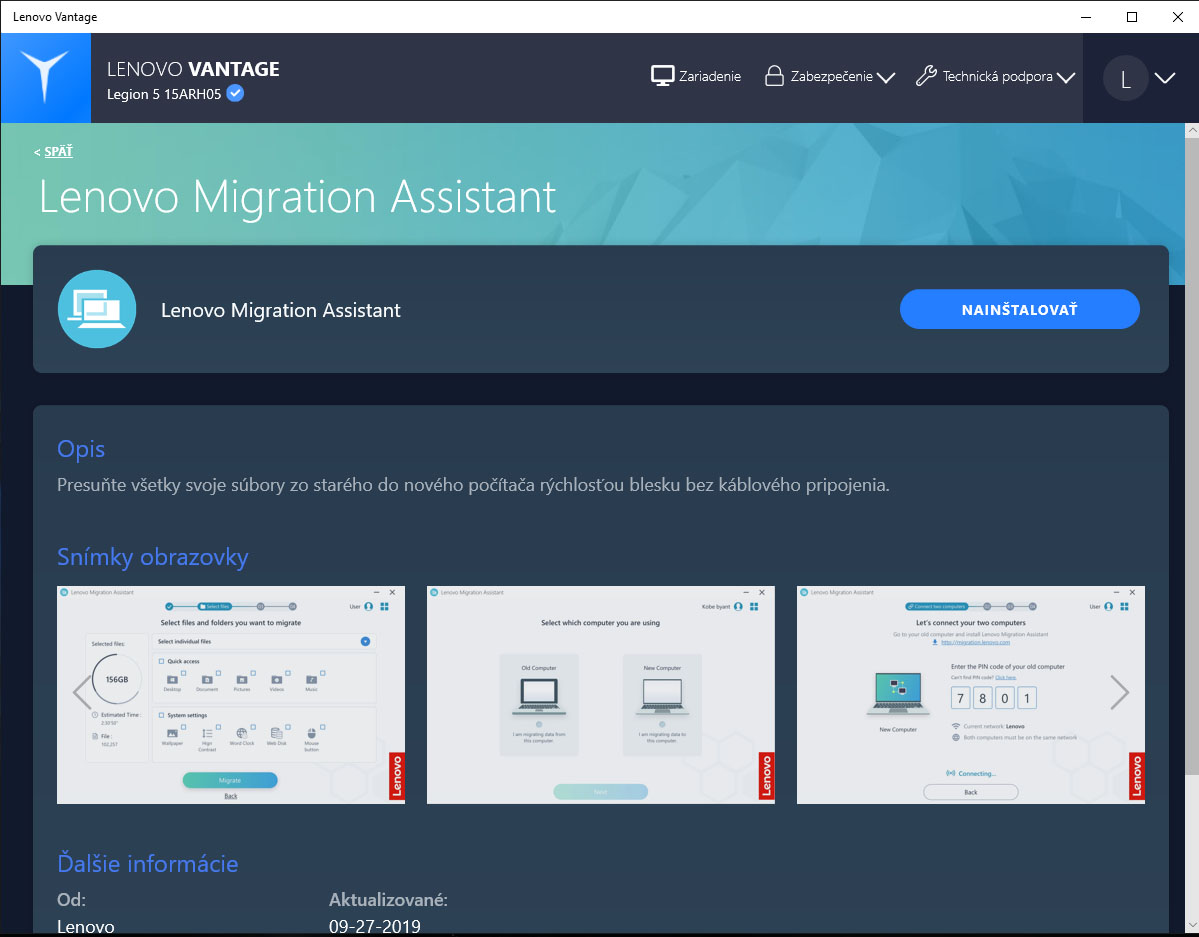The height and width of the screenshot is (937, 1199).
Task: Open the PIN code screenshot thumbnail
Action: [970, 695]
